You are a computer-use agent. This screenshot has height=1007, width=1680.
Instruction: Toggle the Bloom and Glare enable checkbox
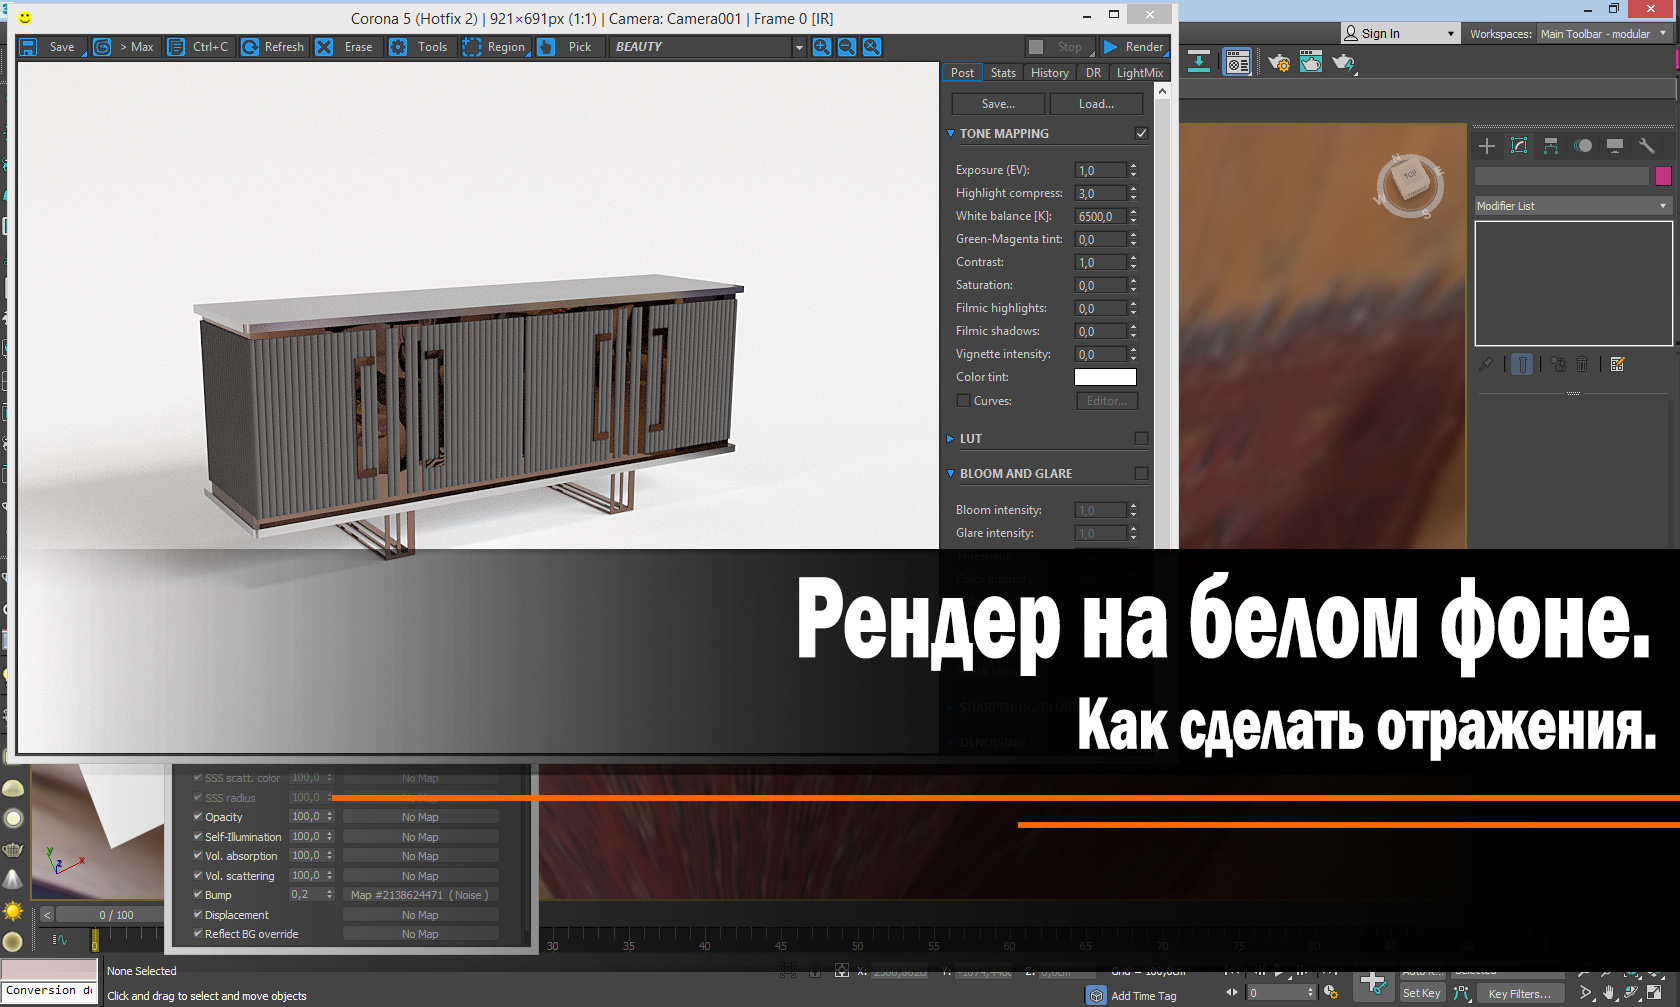coord(1141,473)
